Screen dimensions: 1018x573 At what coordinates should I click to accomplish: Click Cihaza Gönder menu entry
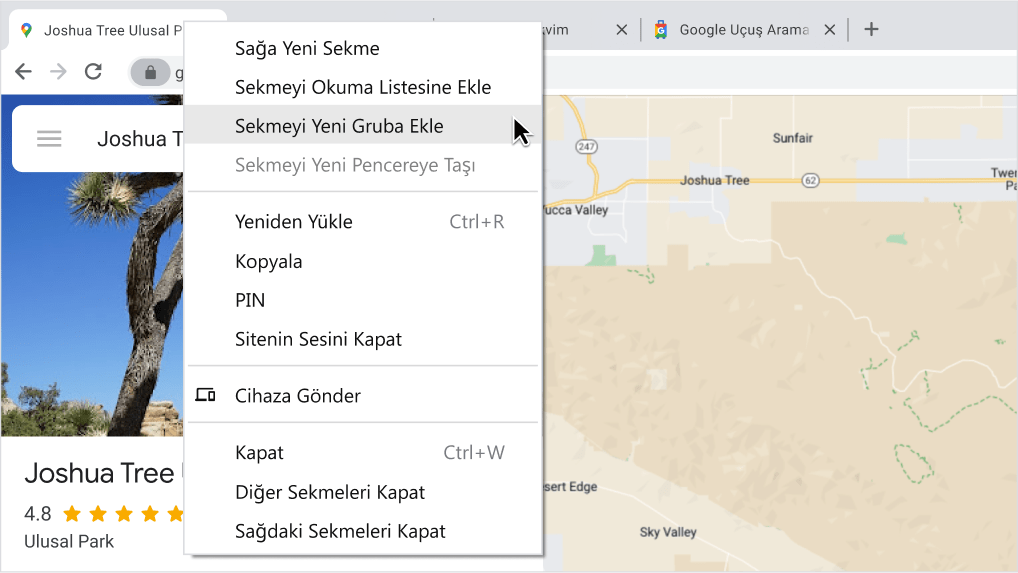pos(297,396)
